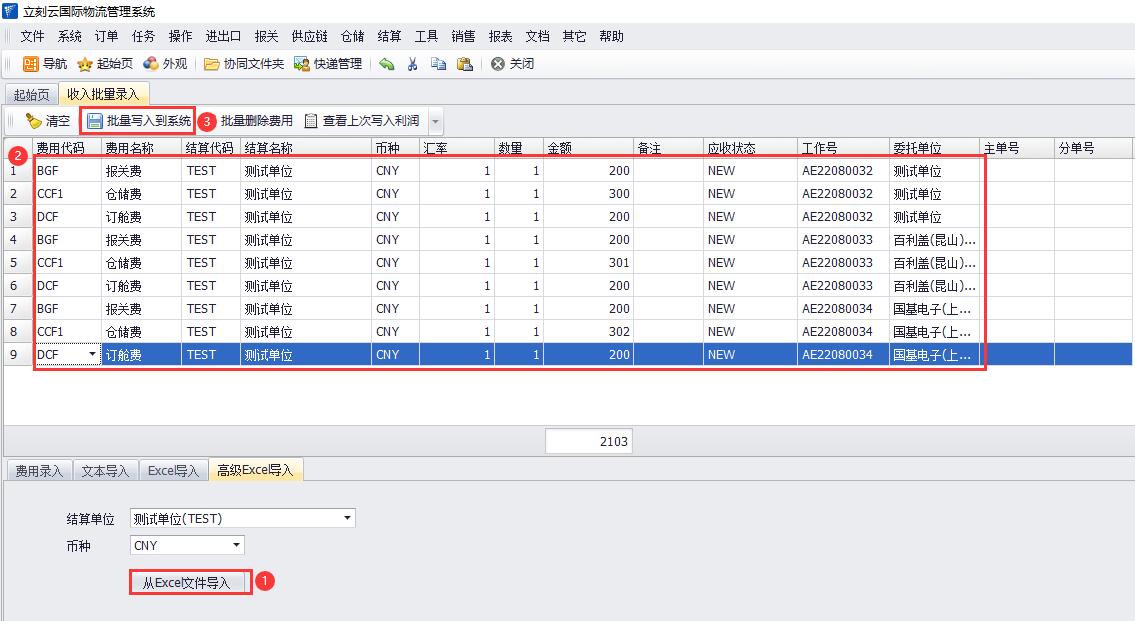
Task: Open the 起始页 star icon in toolbar
Action: 86,64
